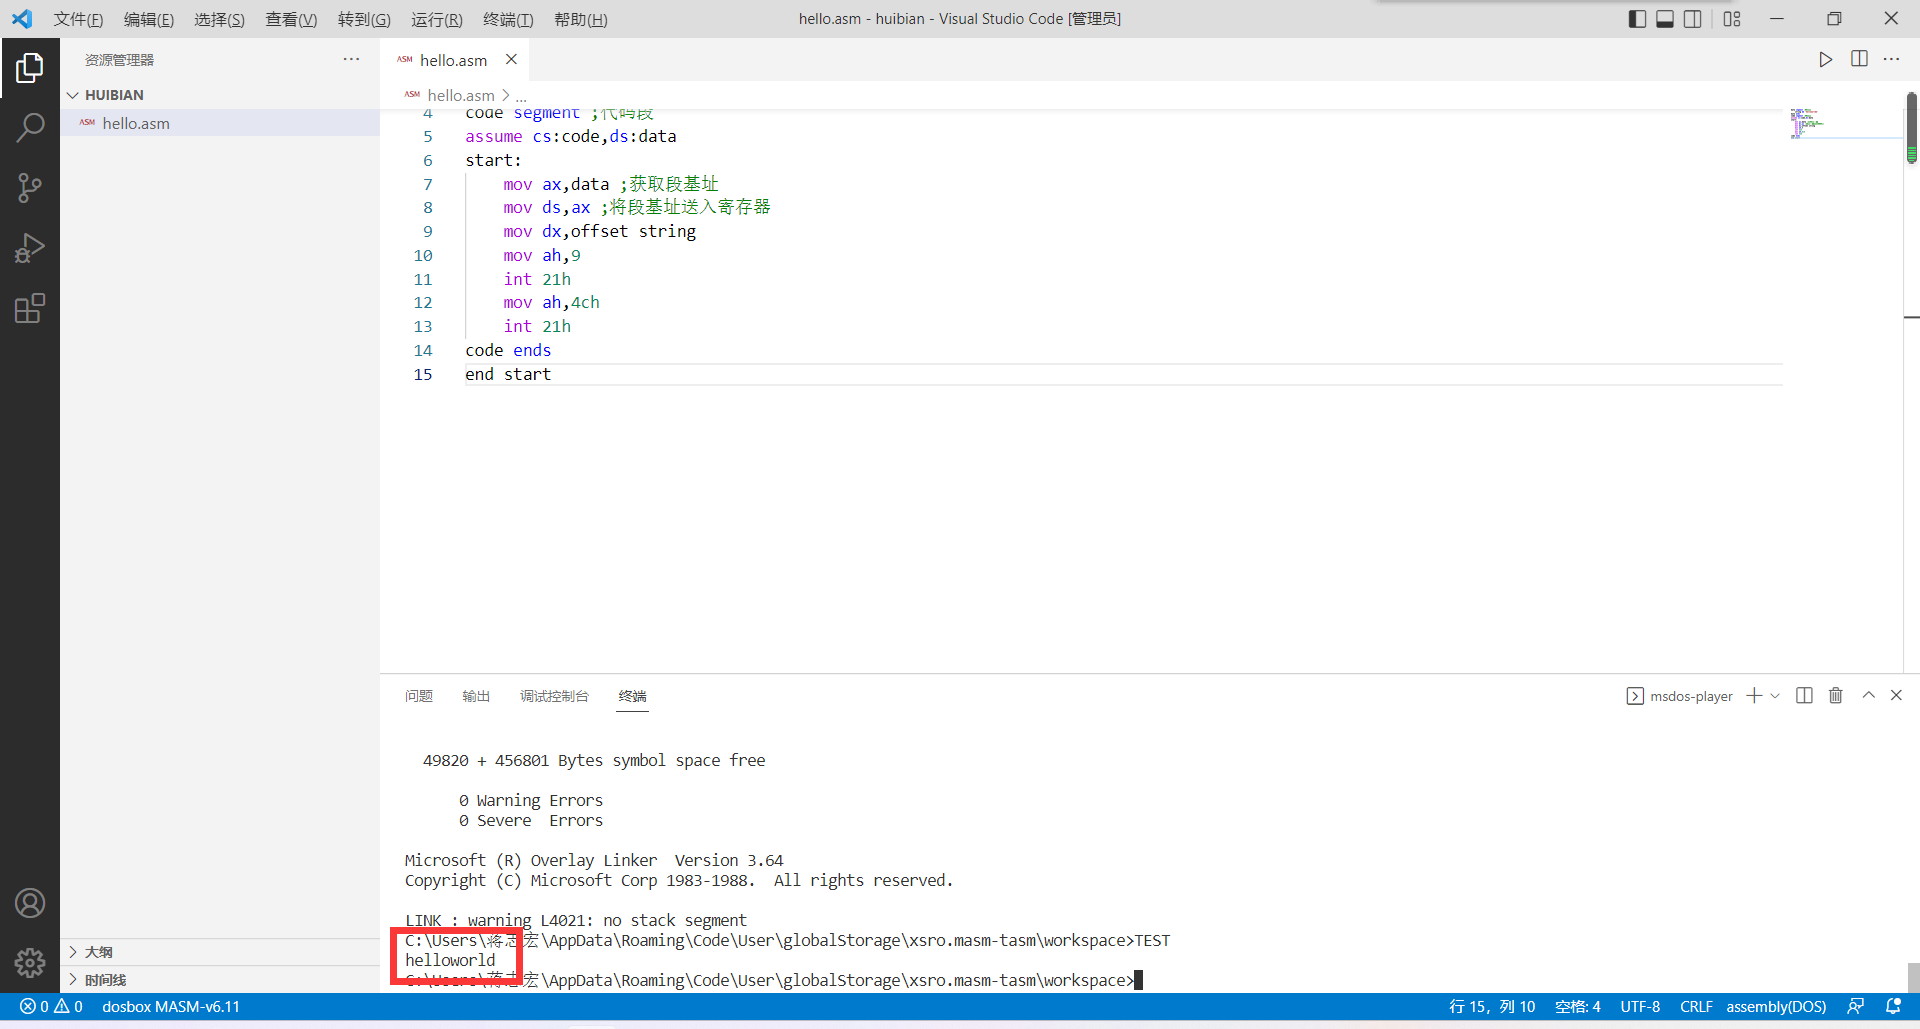Open the Source Control view
The height and width of the screenshot is (1029, 1920).
(x=30, y=187)
